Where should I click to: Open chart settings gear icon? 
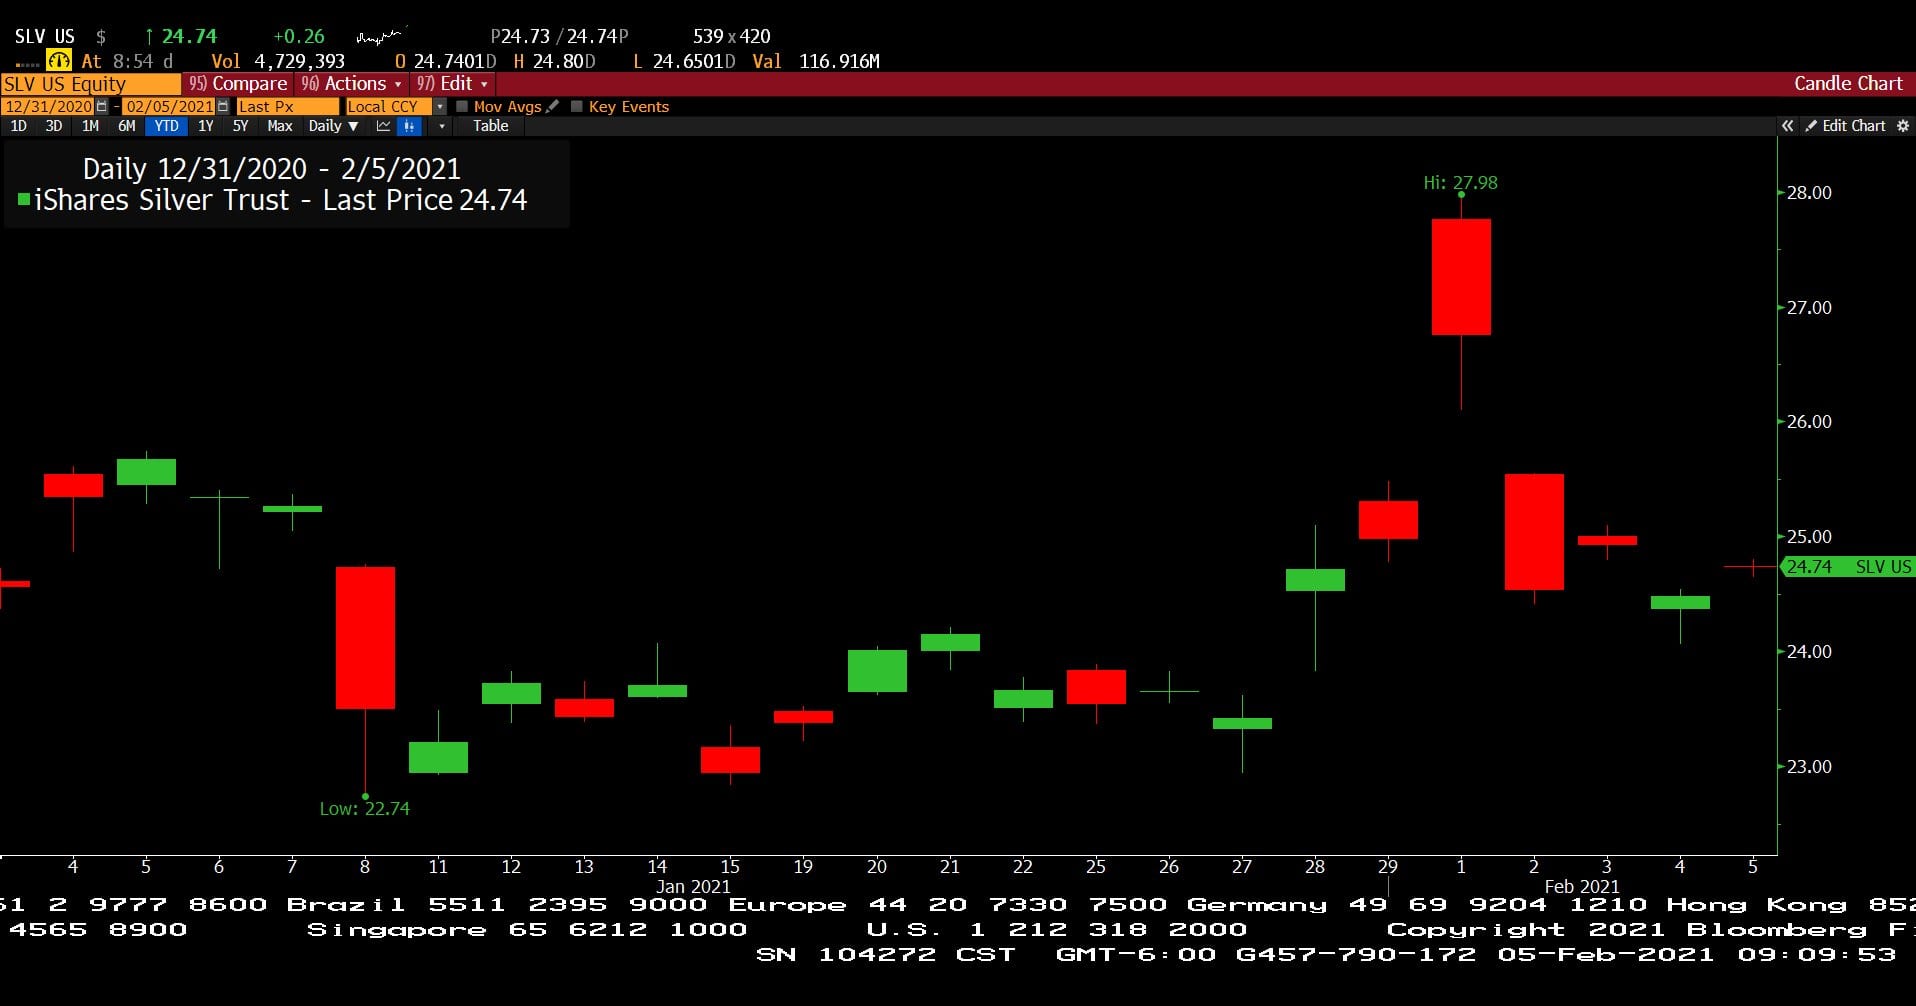[1902, 126]
